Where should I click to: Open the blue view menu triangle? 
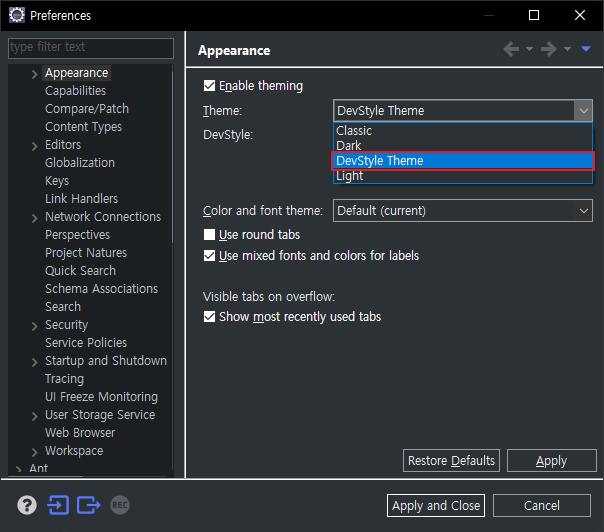pyautogui.click(x=586, y=49)
